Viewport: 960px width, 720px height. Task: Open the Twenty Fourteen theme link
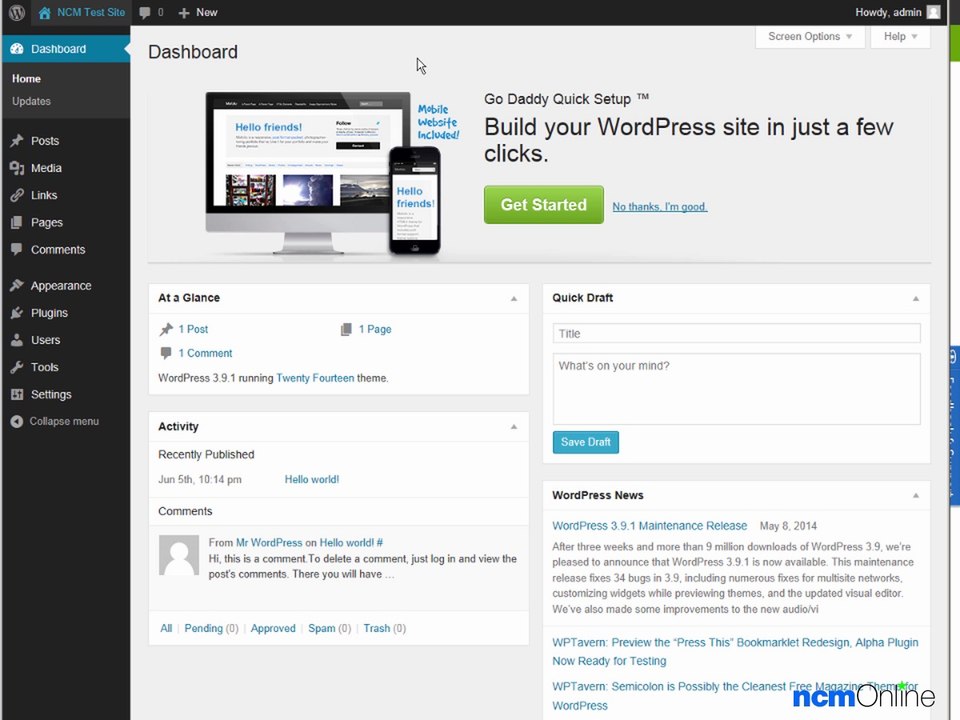315,378
